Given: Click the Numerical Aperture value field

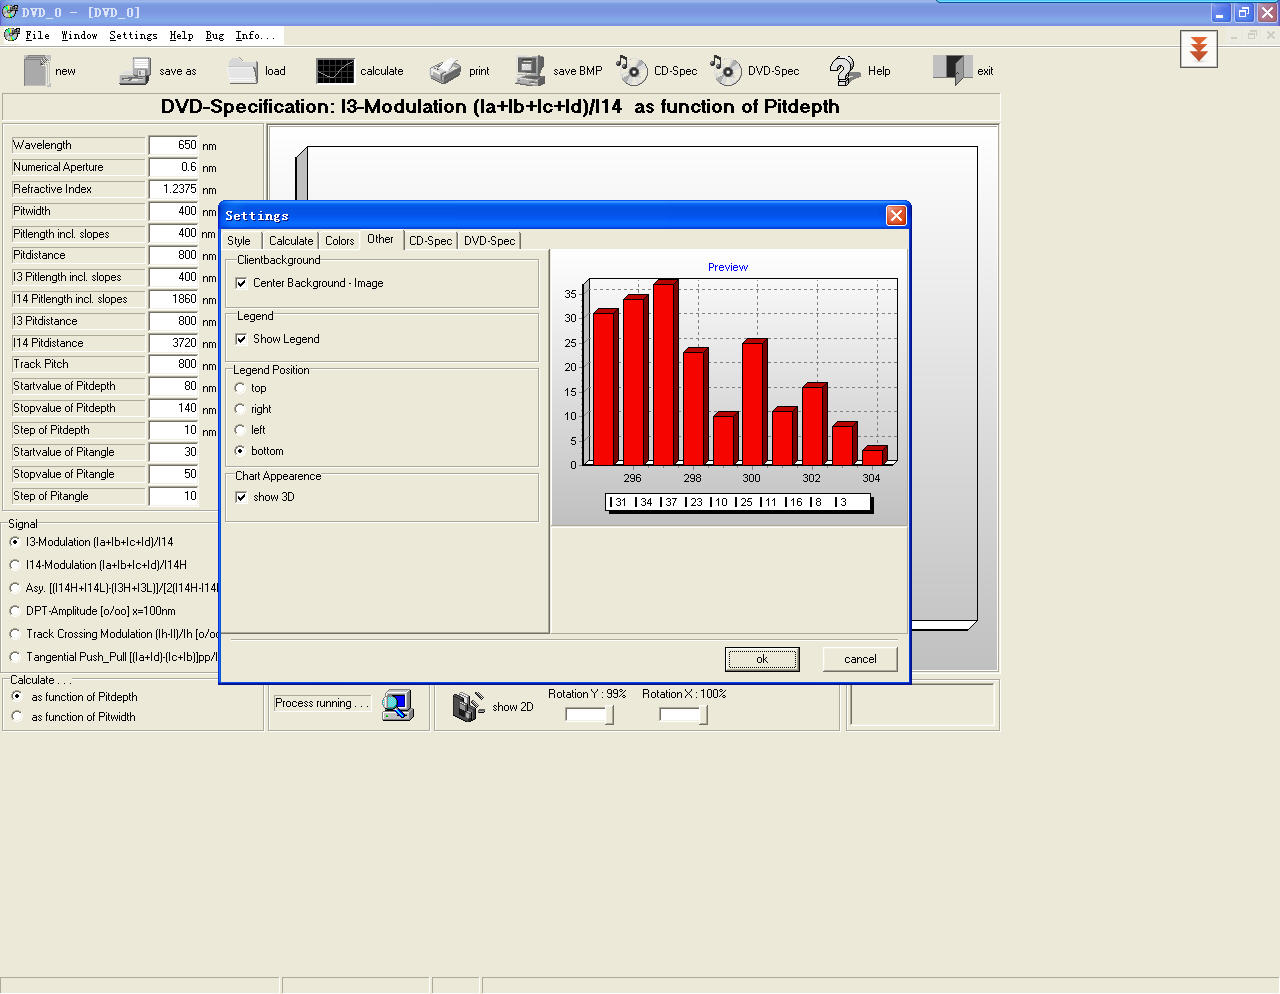Looking at the screenshot, I should pos(174,167).
